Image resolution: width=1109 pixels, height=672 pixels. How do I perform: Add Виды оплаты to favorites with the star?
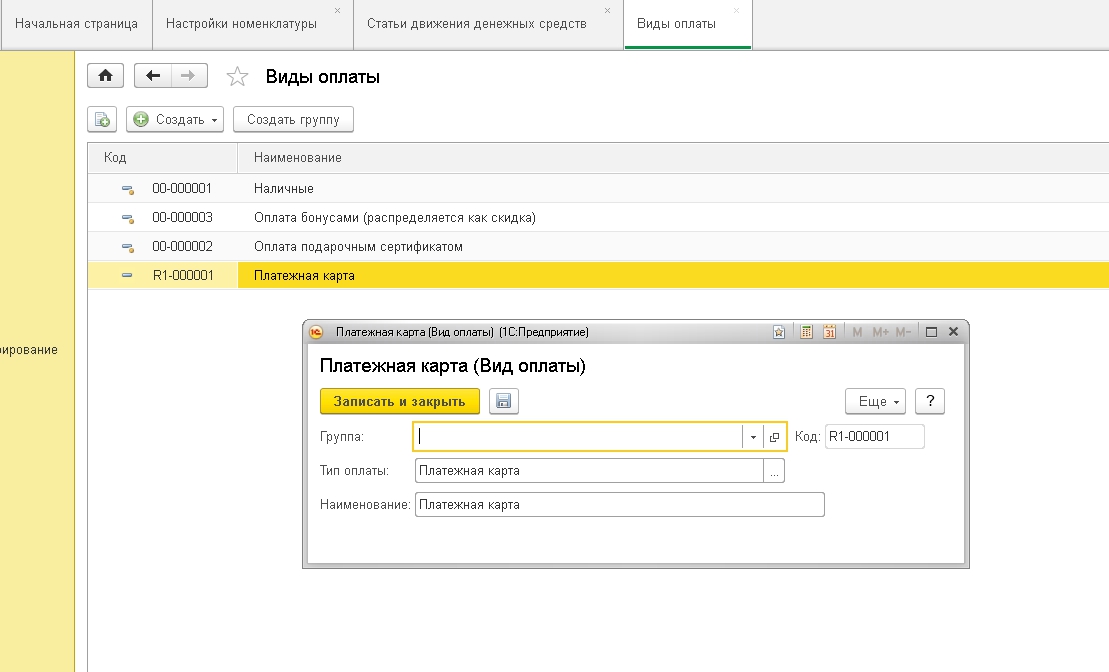point(237,77)
